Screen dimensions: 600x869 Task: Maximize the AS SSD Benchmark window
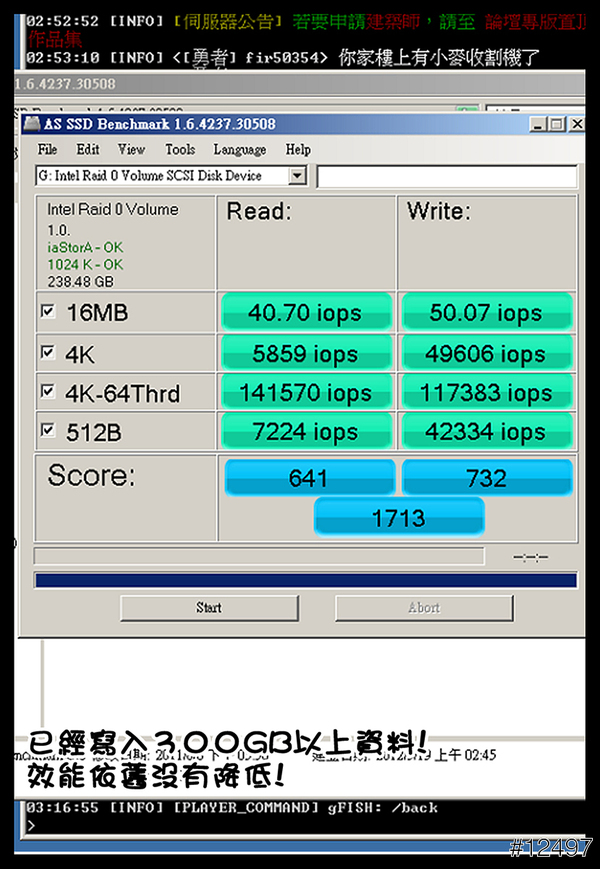pos(556,124)
